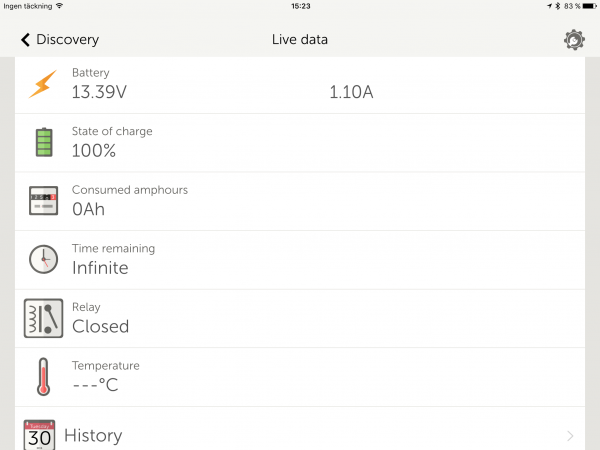Screen dimensions: 600x450
Task: Tap the Time remaining Infinite value
Action: (x=100, y=268)
